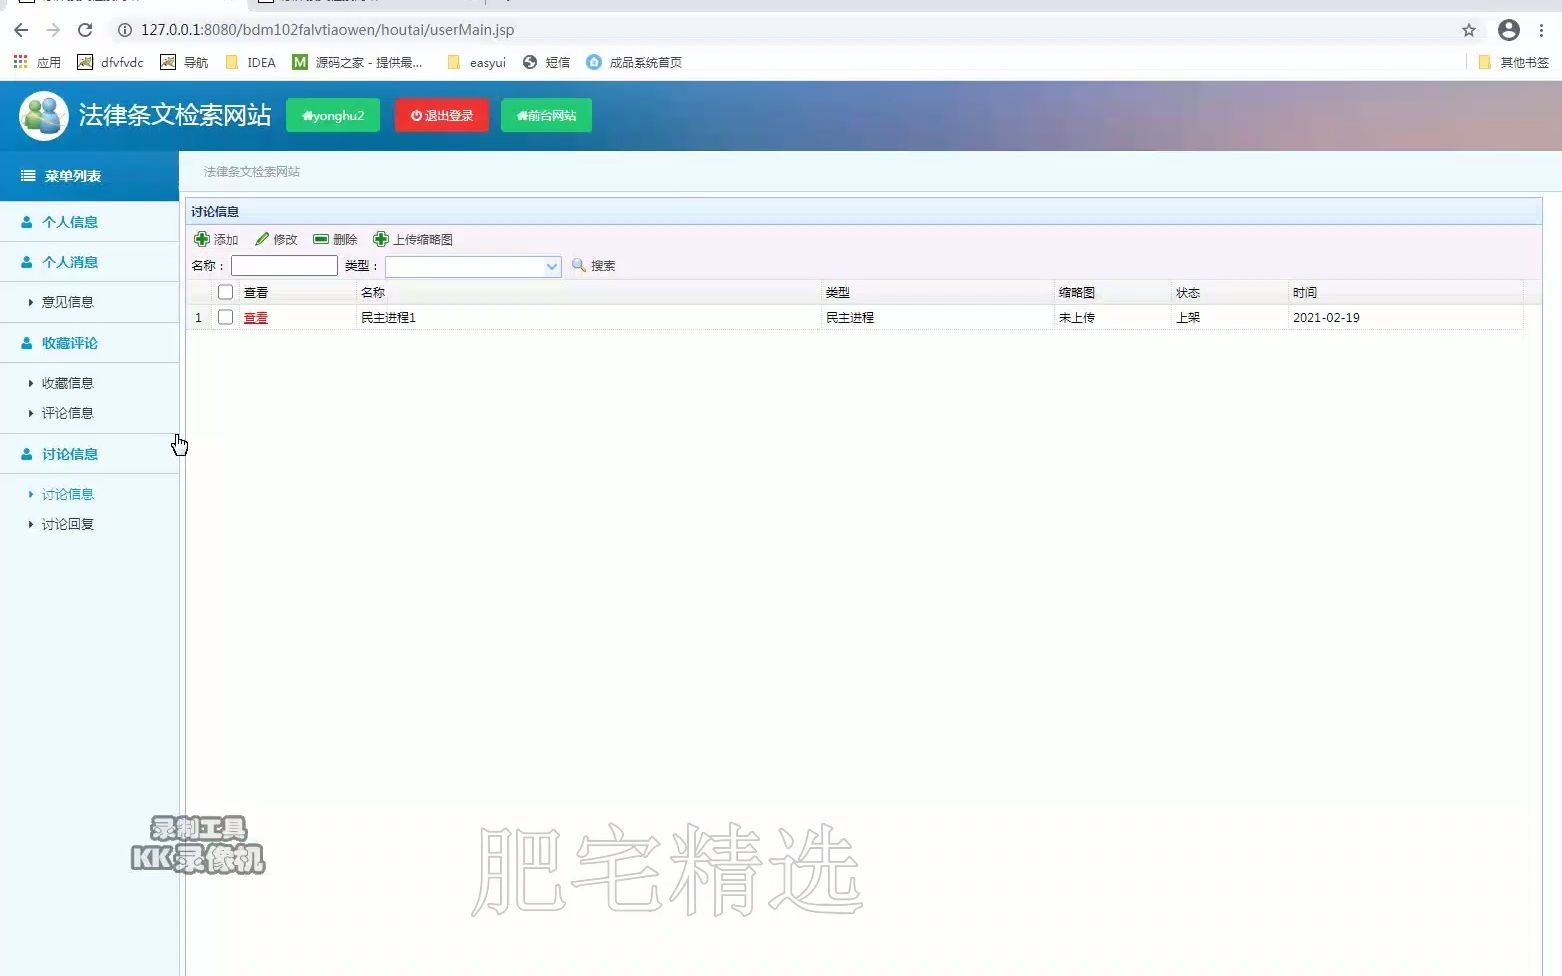Click the browser address bar URL
The image size is (1562, 976).
327,30
